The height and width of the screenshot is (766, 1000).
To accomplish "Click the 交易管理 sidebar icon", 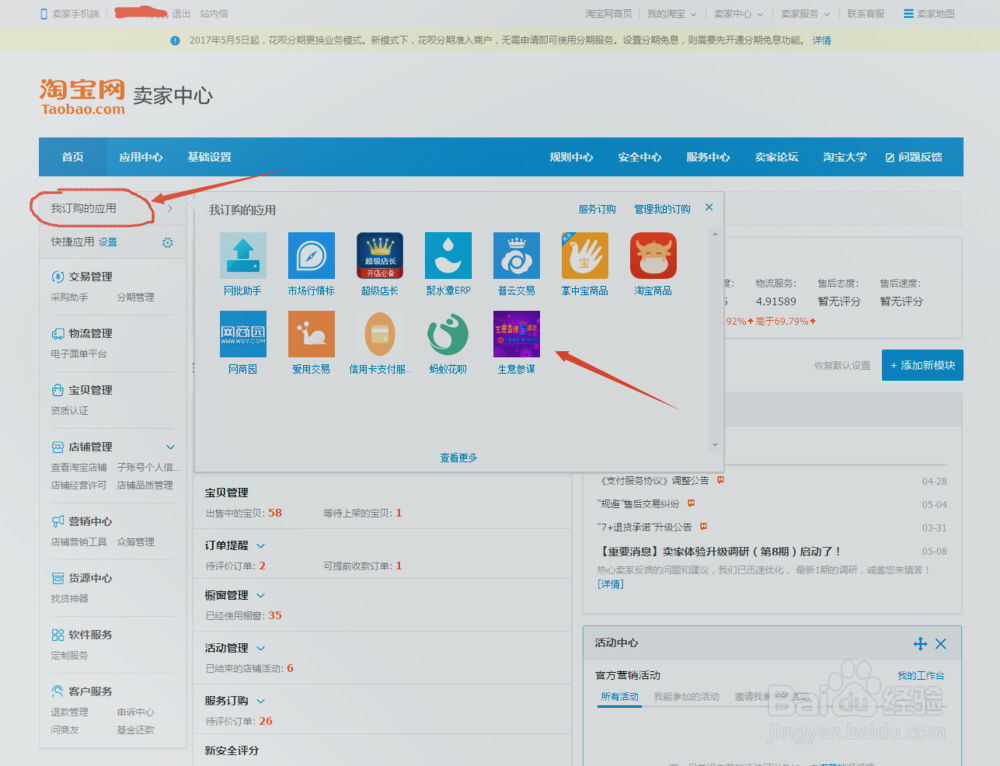I will (x=57, y=276).
